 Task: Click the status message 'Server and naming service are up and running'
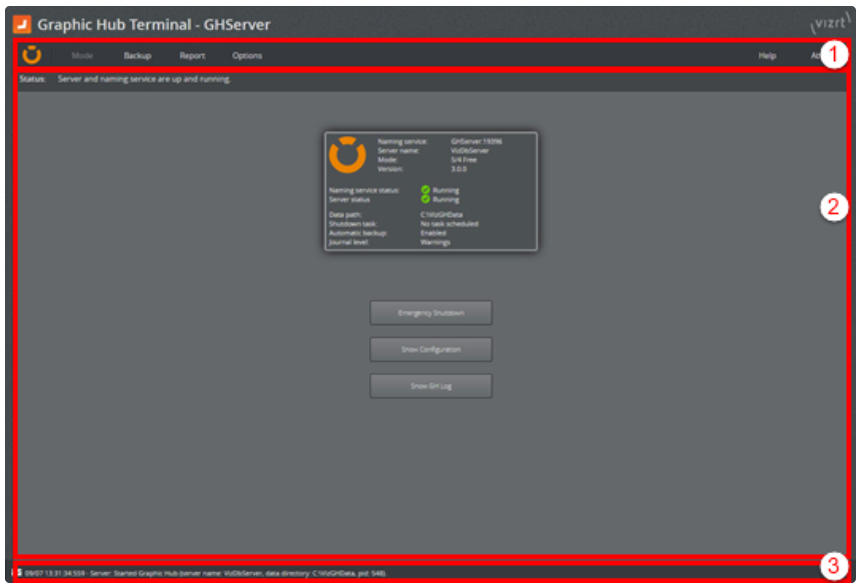pos(144,79)
